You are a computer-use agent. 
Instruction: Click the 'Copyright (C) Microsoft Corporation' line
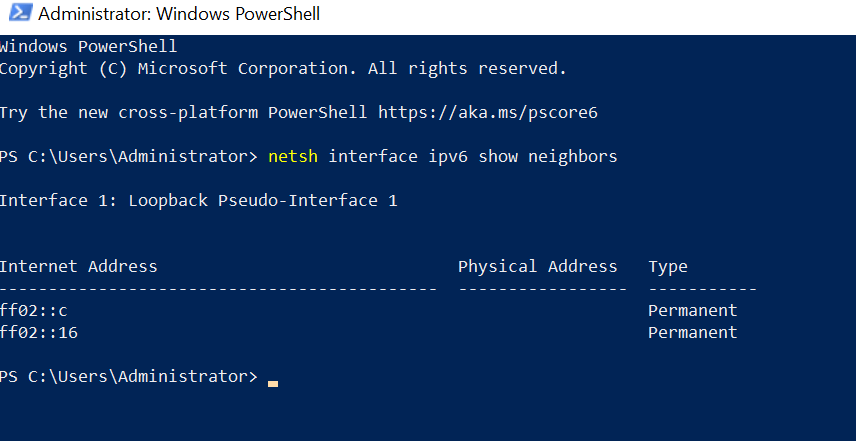coord(283,69)
